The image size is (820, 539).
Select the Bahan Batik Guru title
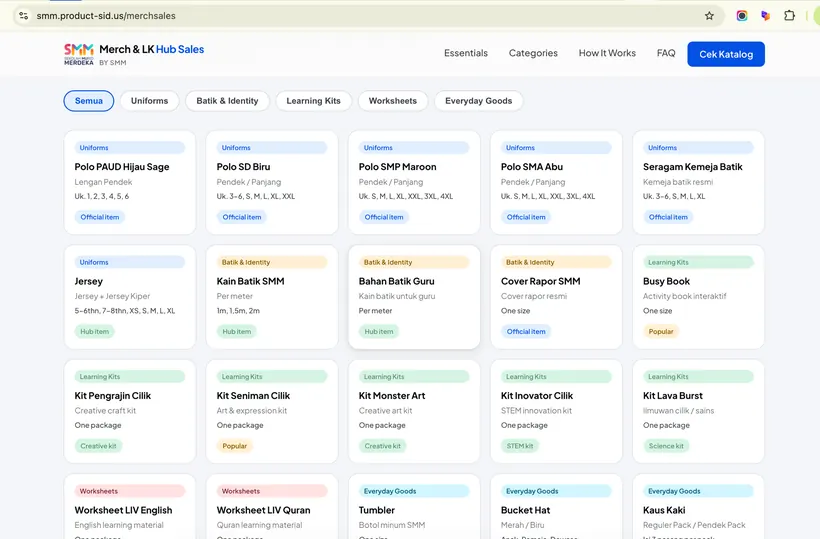point(396,281)
